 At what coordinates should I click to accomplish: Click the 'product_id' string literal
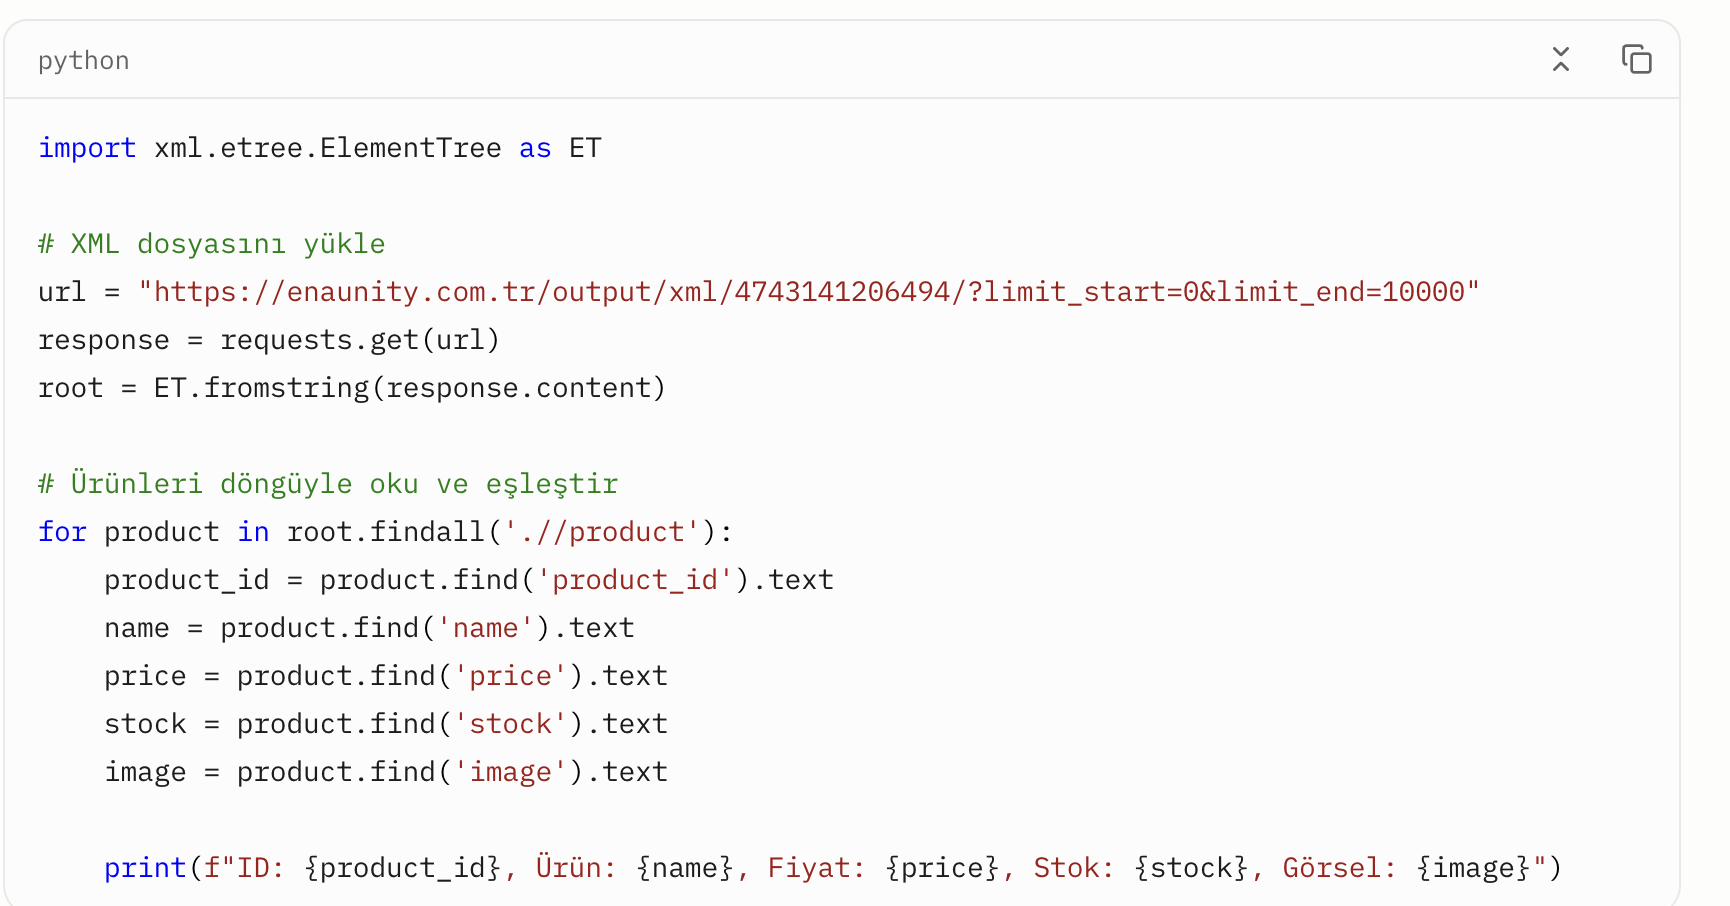[x=634, y=580]
